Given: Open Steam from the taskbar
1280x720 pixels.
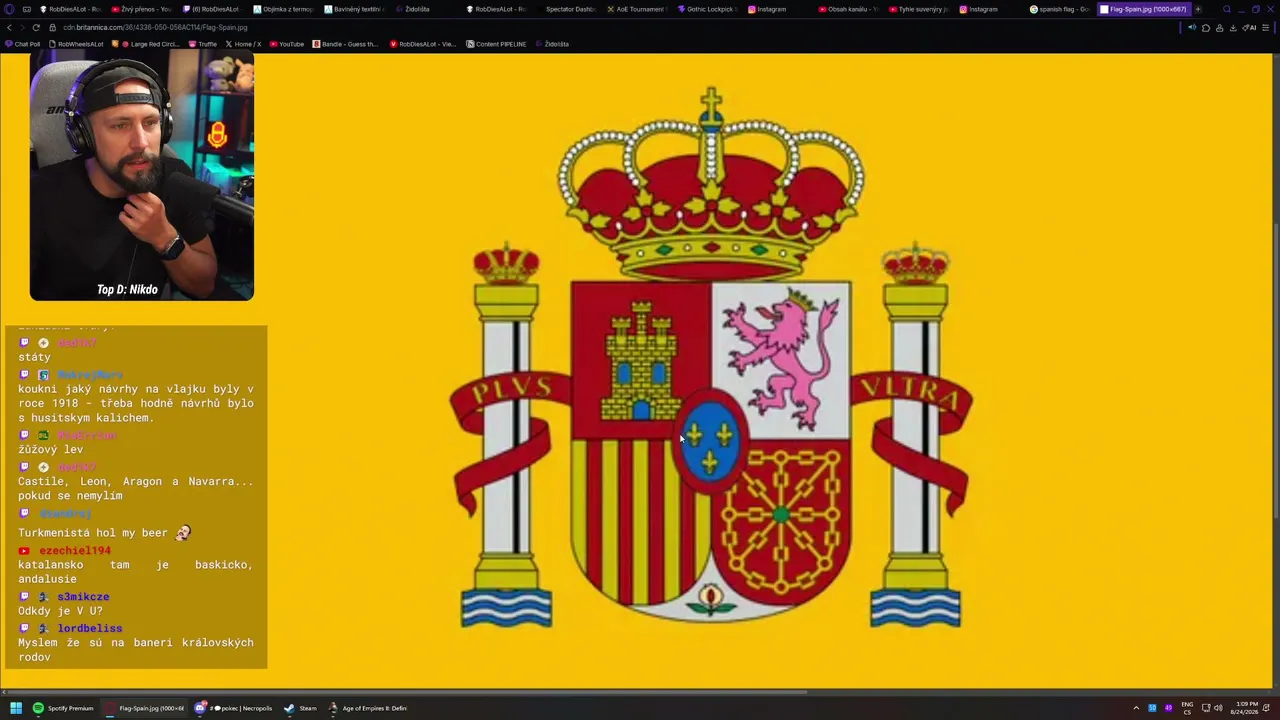Looking at the screenshot, I should coord(300,708).
